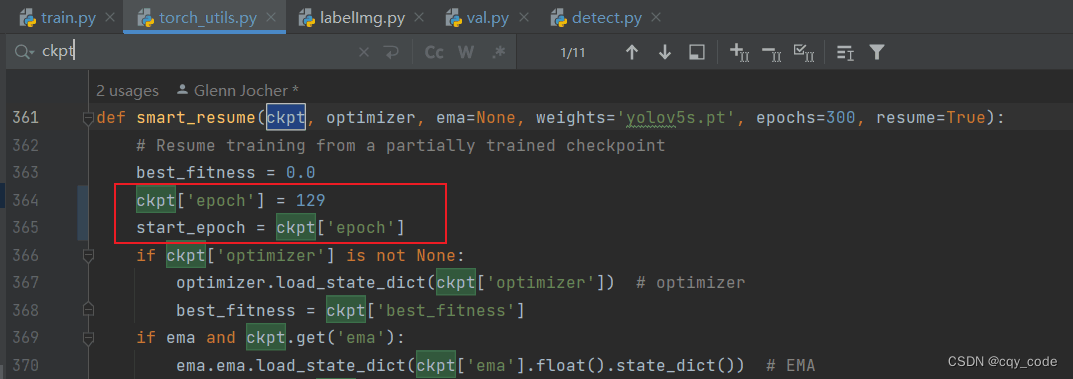
Task: Open the search filter options
Action: pos(877,53)
